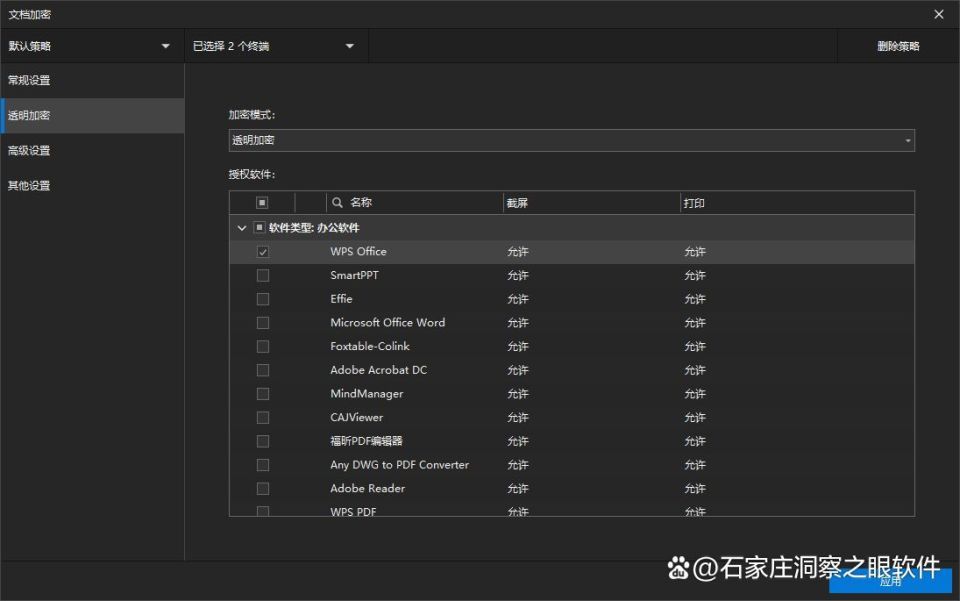The height and width of the screenshot is (601, 960).
Task: Check the Adobe Reader checkbox
Action: 263,488
